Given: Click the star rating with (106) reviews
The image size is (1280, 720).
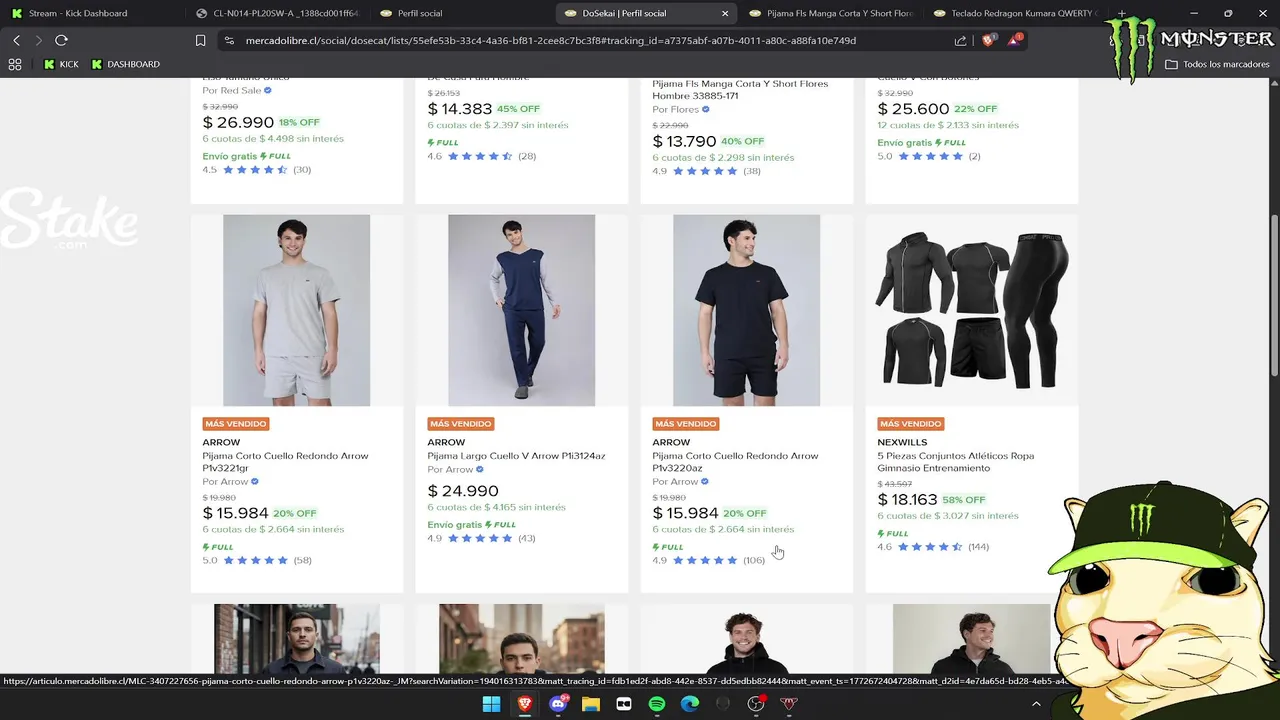Looking at the screenshot, I should (x=708, y=560).
